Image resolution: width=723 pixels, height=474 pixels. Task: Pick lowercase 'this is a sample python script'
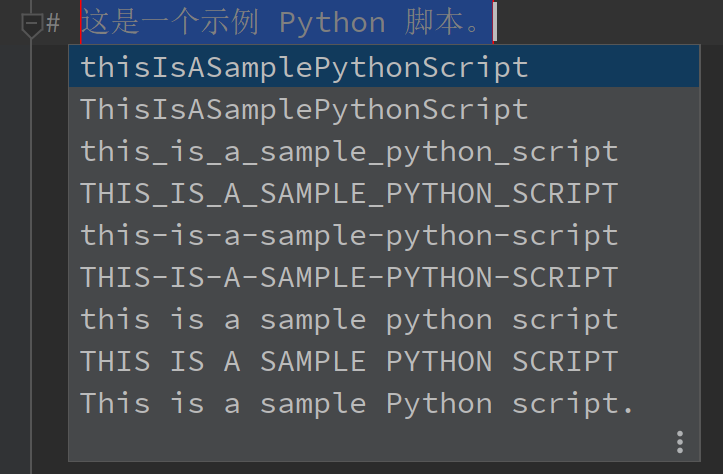click(x=349, y=320)
